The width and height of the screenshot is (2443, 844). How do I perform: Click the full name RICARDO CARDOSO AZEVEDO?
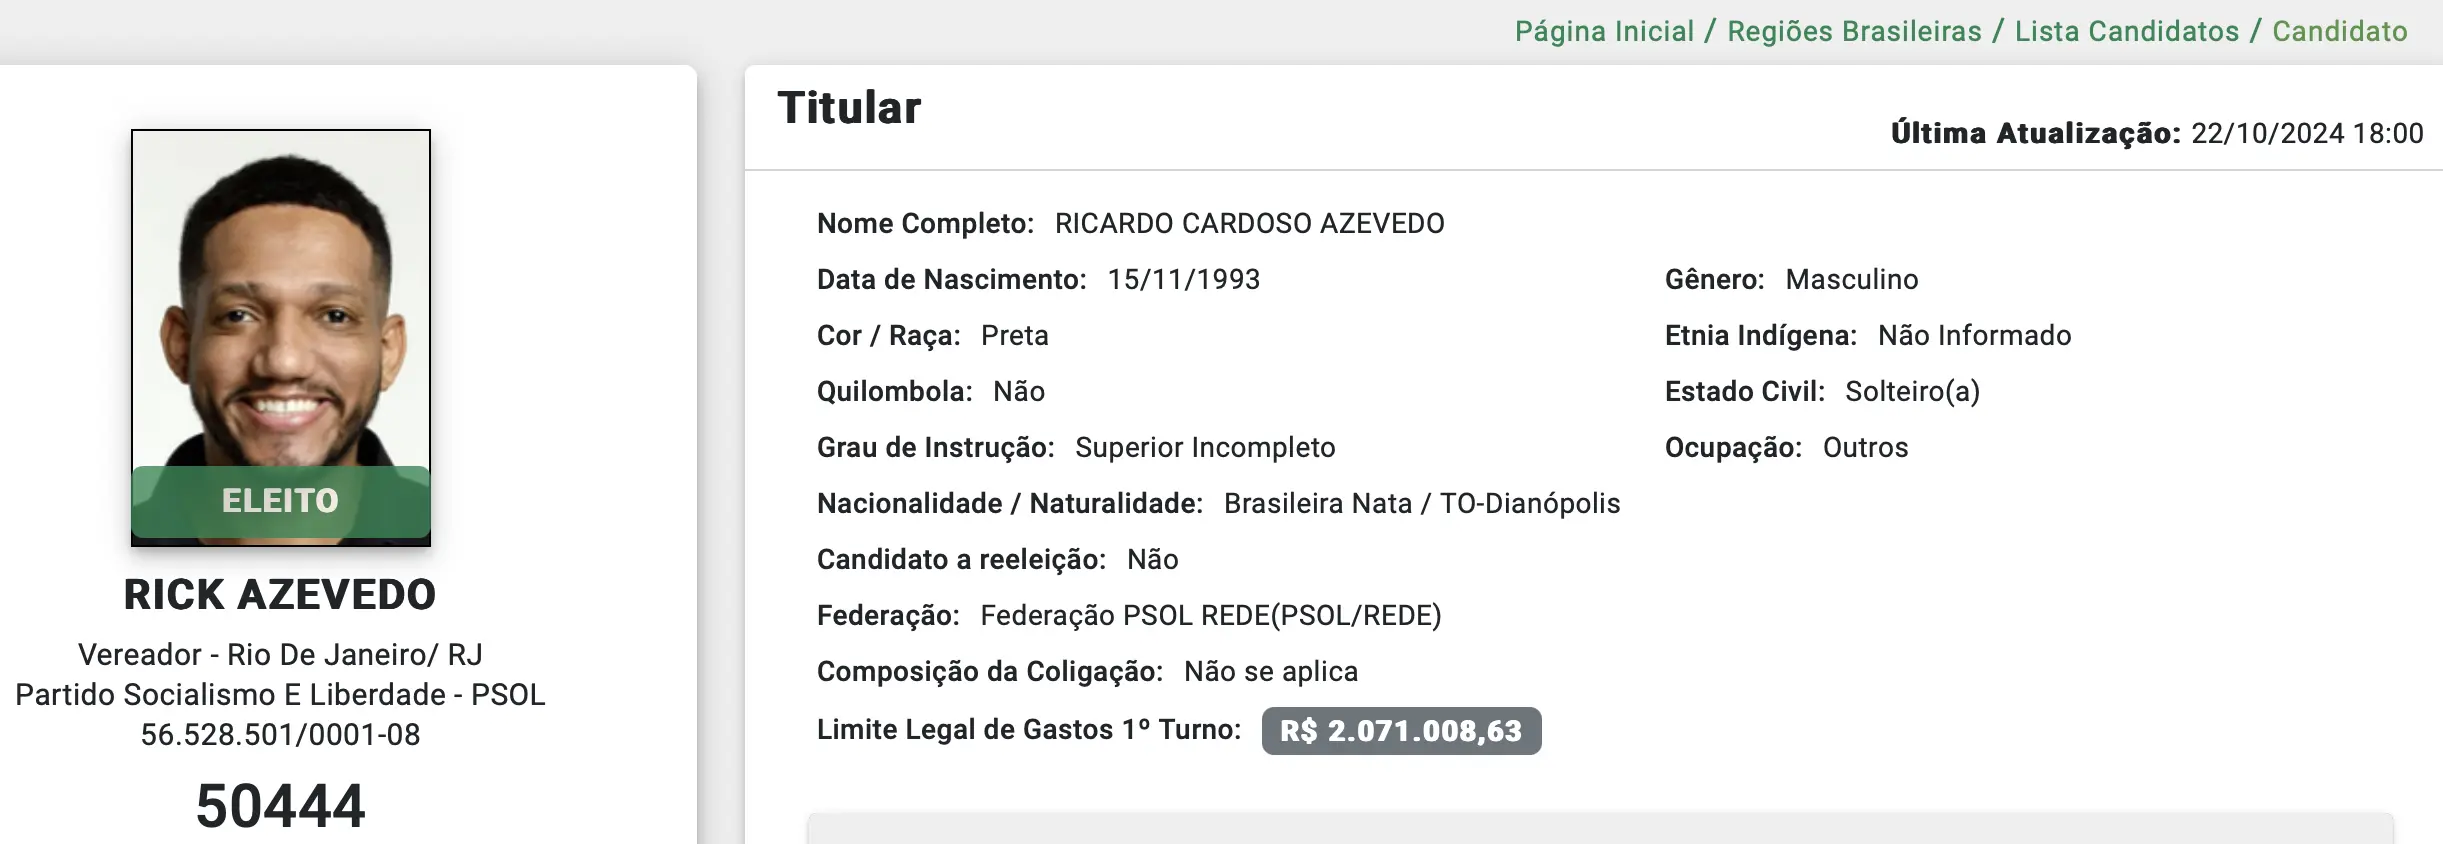click(1249, 224)
